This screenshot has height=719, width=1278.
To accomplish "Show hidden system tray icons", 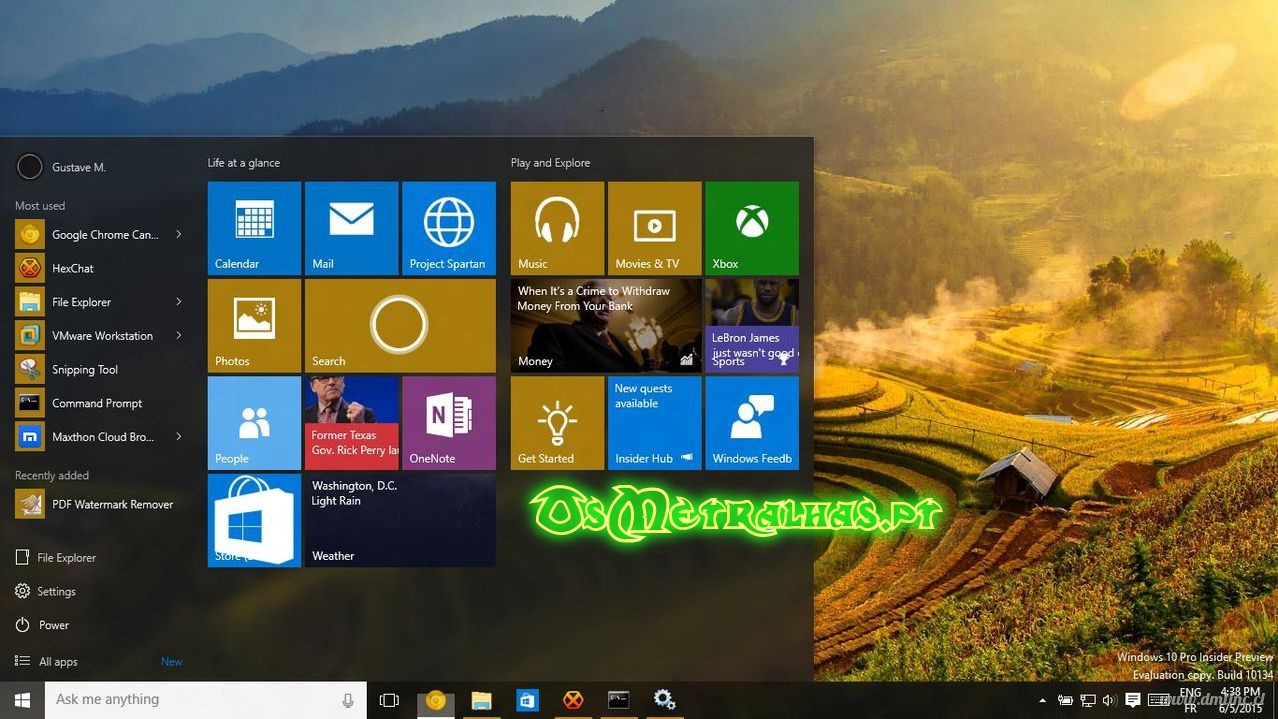I will tap(1043, 701).
